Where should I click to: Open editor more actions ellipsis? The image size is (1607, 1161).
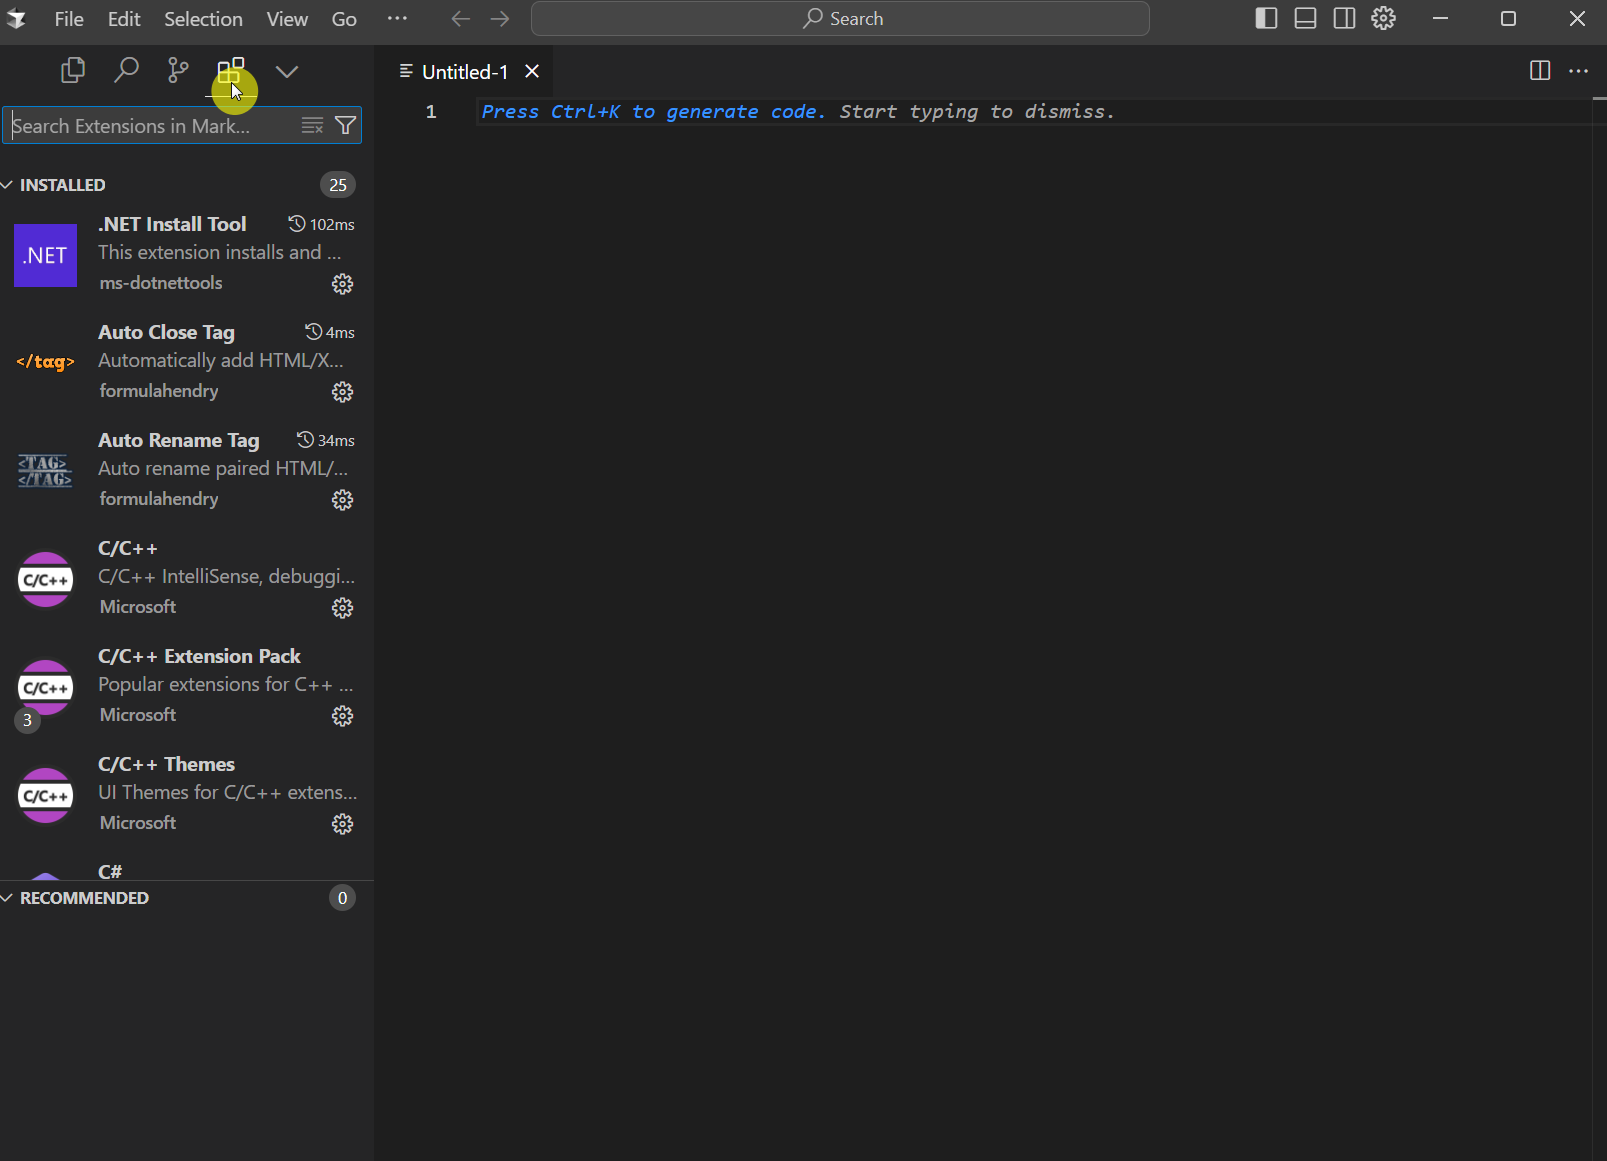[x=1579, y=71]
